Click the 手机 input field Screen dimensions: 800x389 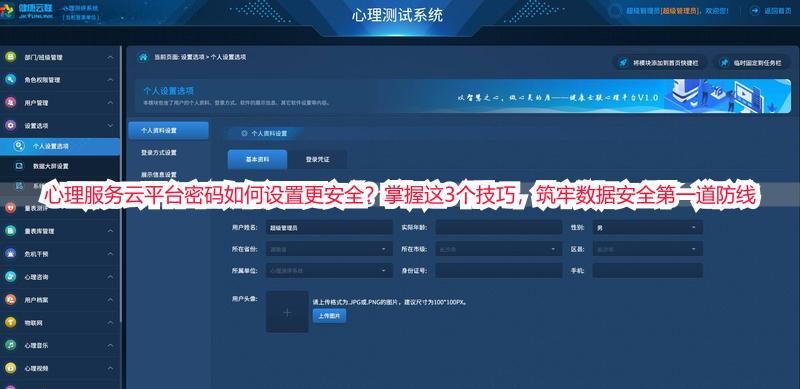647,271
